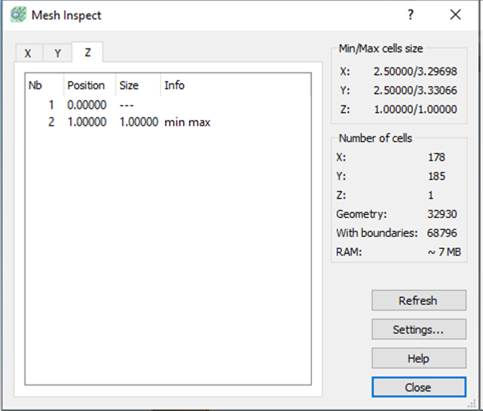Select row 1 at position 0.00000
The height and width of the screenshot is (411, 483).
168,105
